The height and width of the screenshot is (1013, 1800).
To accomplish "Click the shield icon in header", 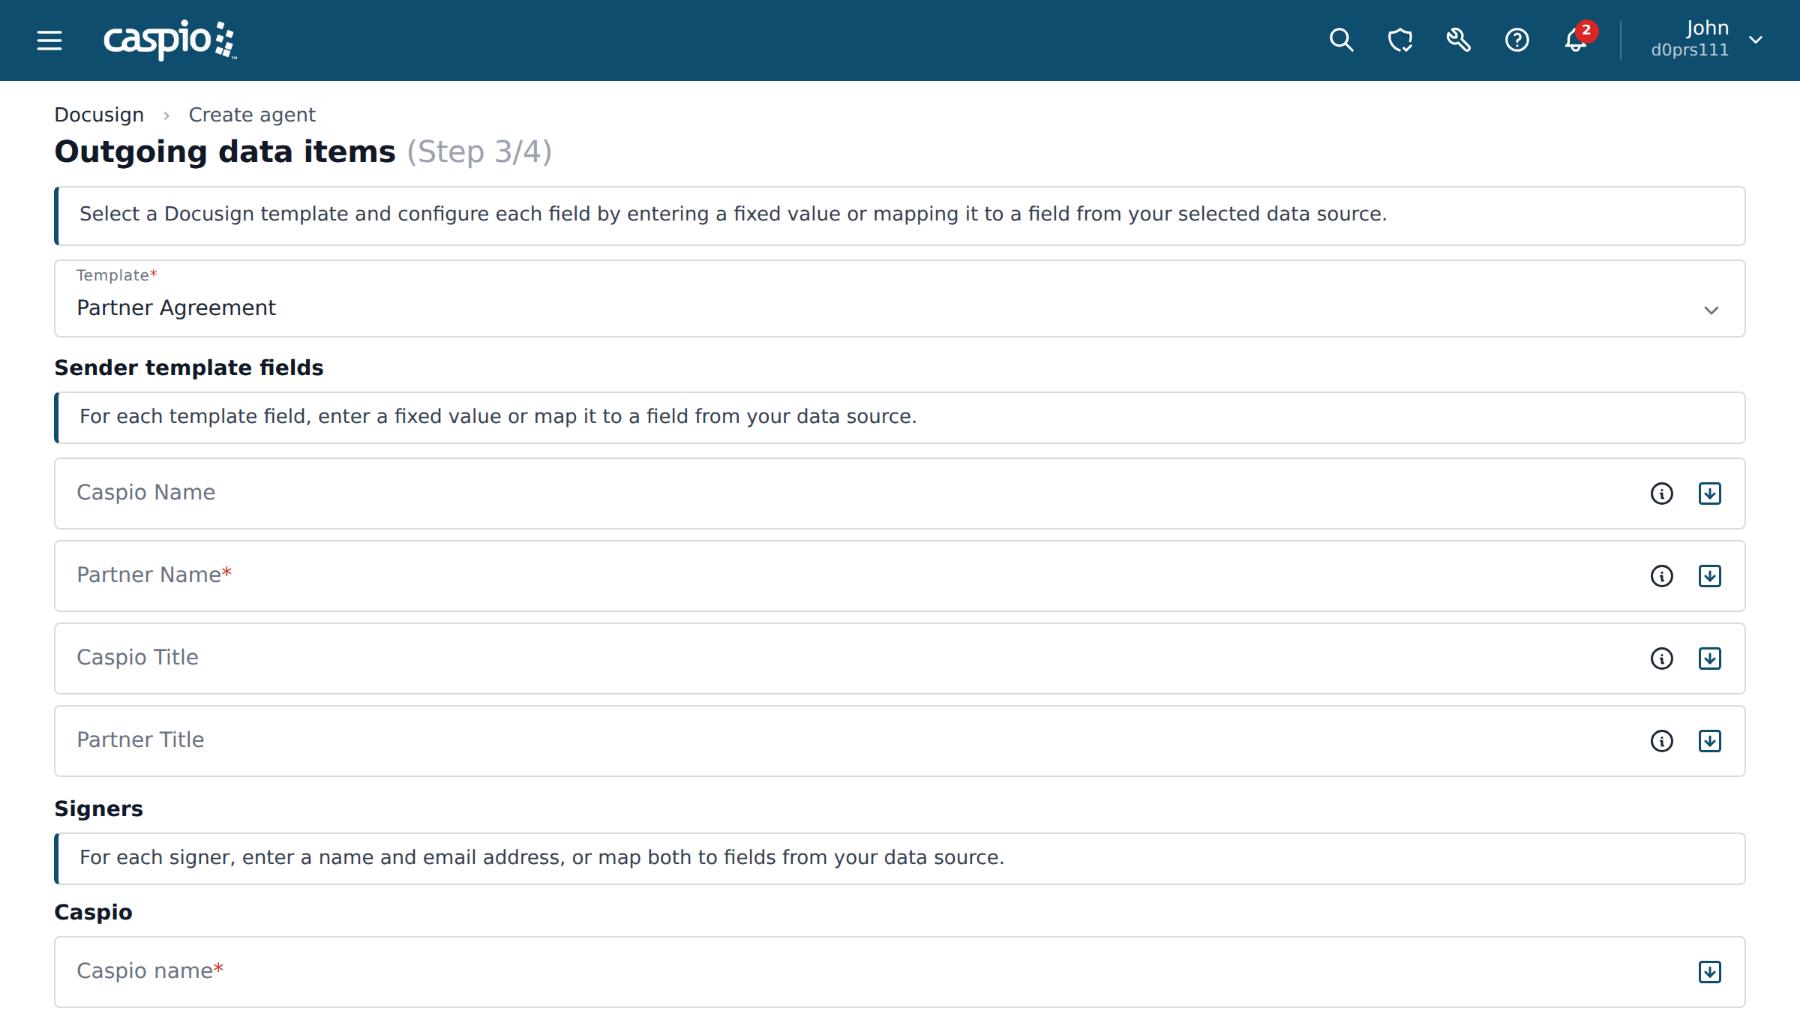I will pos(1400,40).
